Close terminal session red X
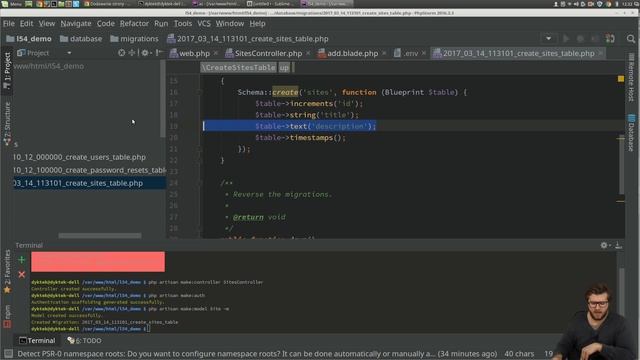Image resolution: width=640 pixels, height=360 pixels. click(x=22, y=275)
